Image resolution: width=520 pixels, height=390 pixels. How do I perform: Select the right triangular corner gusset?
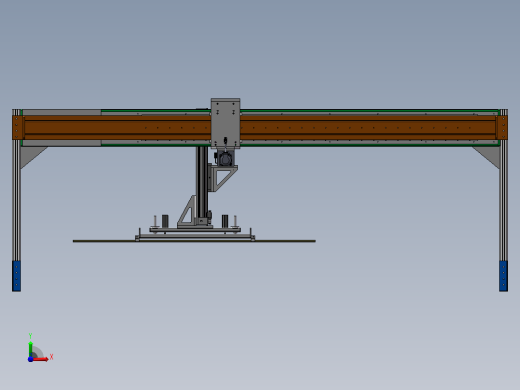tap(489, 155)
